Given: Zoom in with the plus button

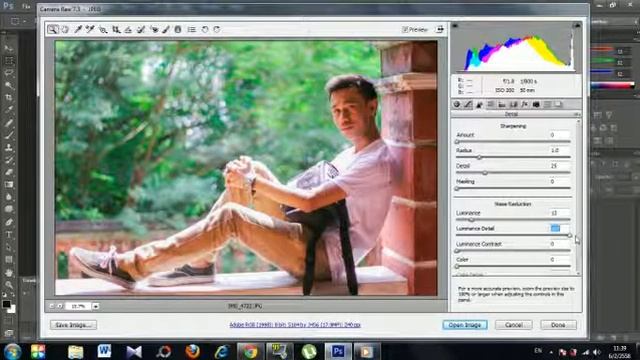Looking at the screenshot, I should [60, 306].
